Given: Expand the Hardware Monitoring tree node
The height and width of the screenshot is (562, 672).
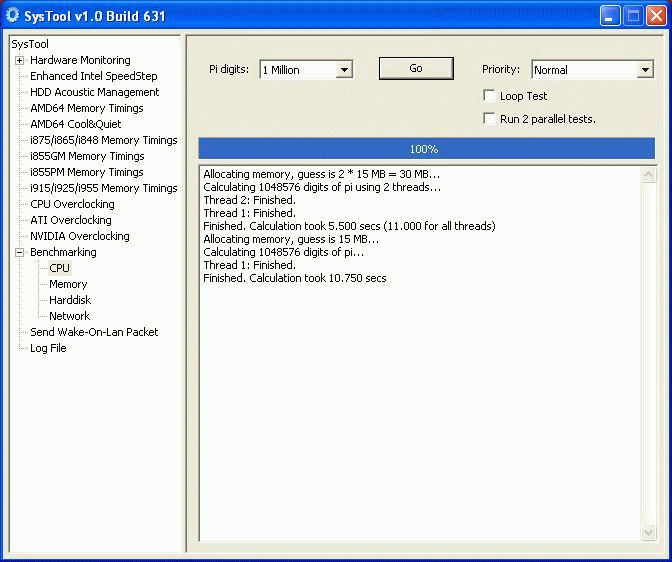Looking at the screenshot, I should pyautogui.click(x=19, y=60).
